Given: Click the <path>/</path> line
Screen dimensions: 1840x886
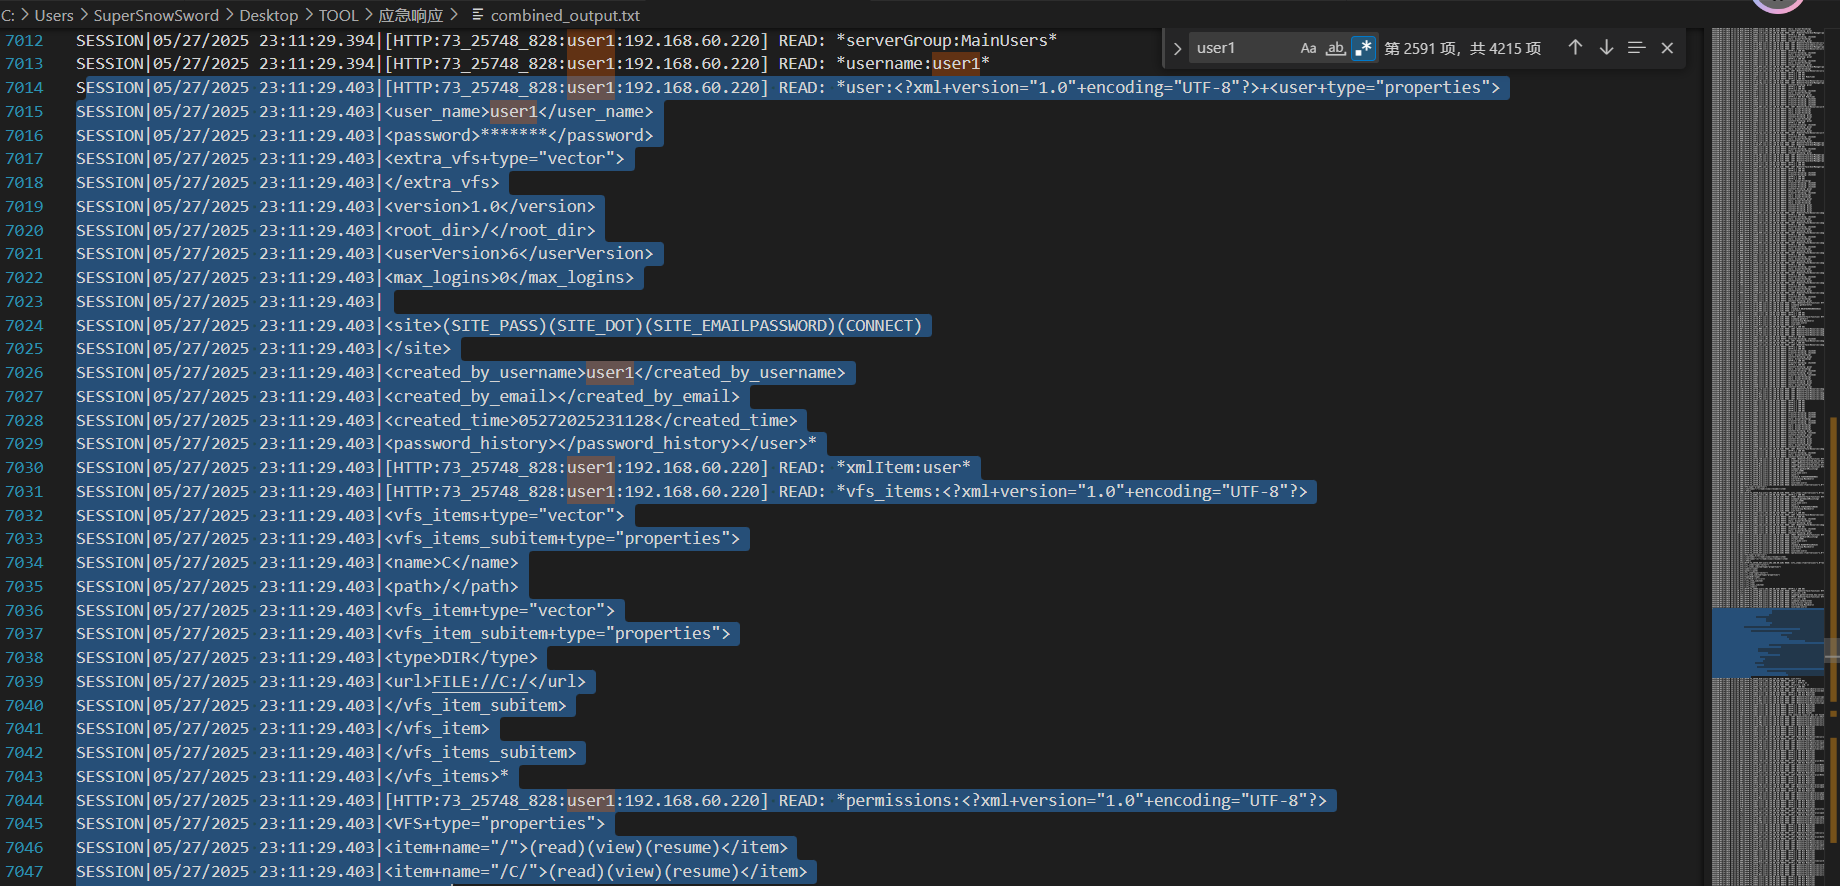Looking at the screenshot, I should pos(452,587).
